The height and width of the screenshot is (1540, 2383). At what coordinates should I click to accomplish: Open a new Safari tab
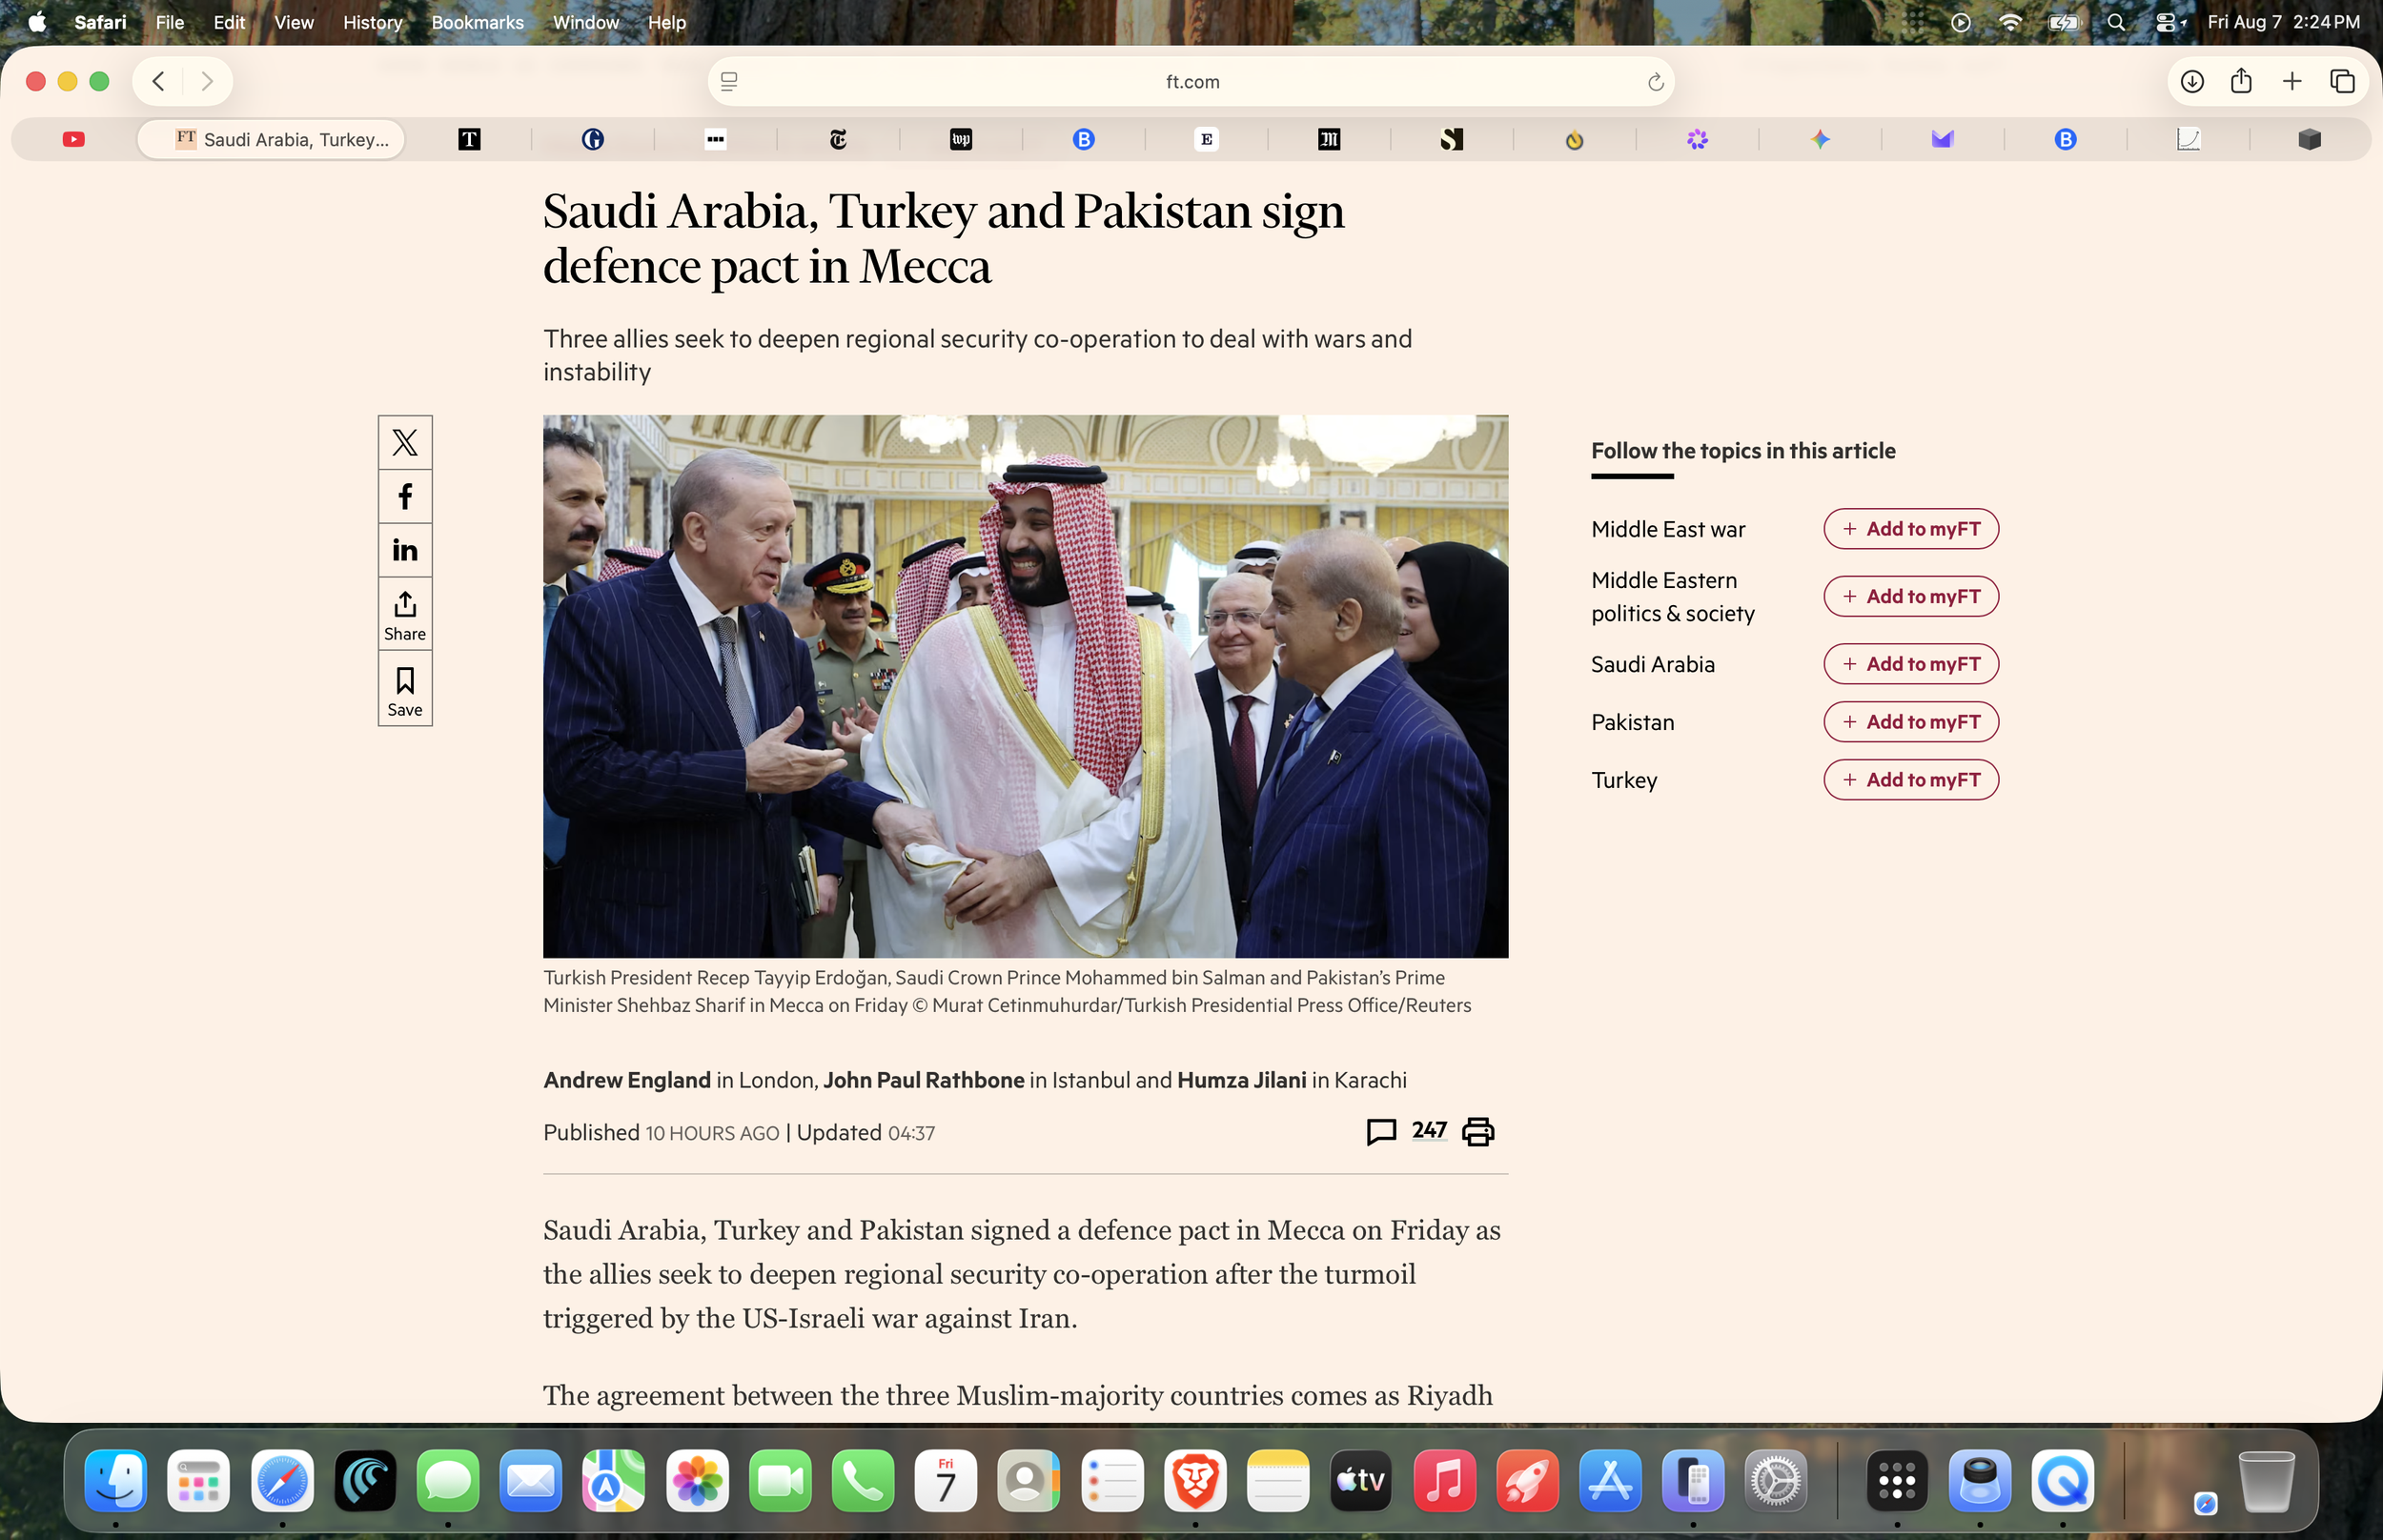point(2292,82)
